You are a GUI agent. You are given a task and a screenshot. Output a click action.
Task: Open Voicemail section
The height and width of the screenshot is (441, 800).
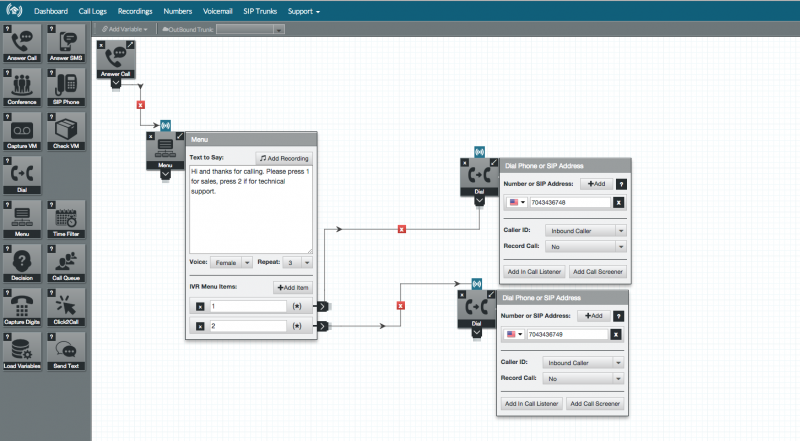(x=217, y=11)
